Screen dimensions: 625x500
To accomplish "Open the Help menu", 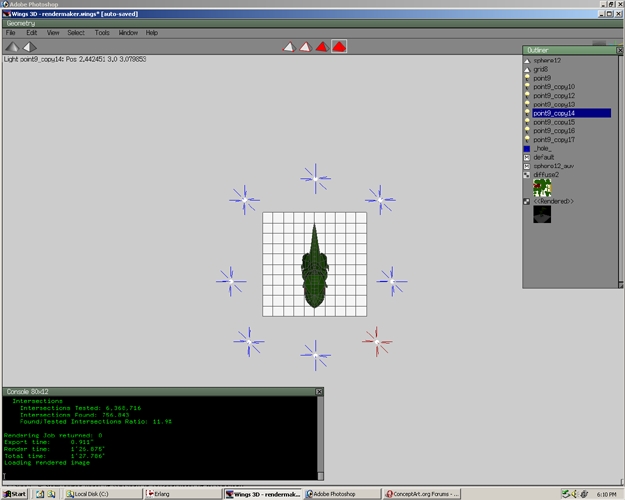I will point(151,33).
